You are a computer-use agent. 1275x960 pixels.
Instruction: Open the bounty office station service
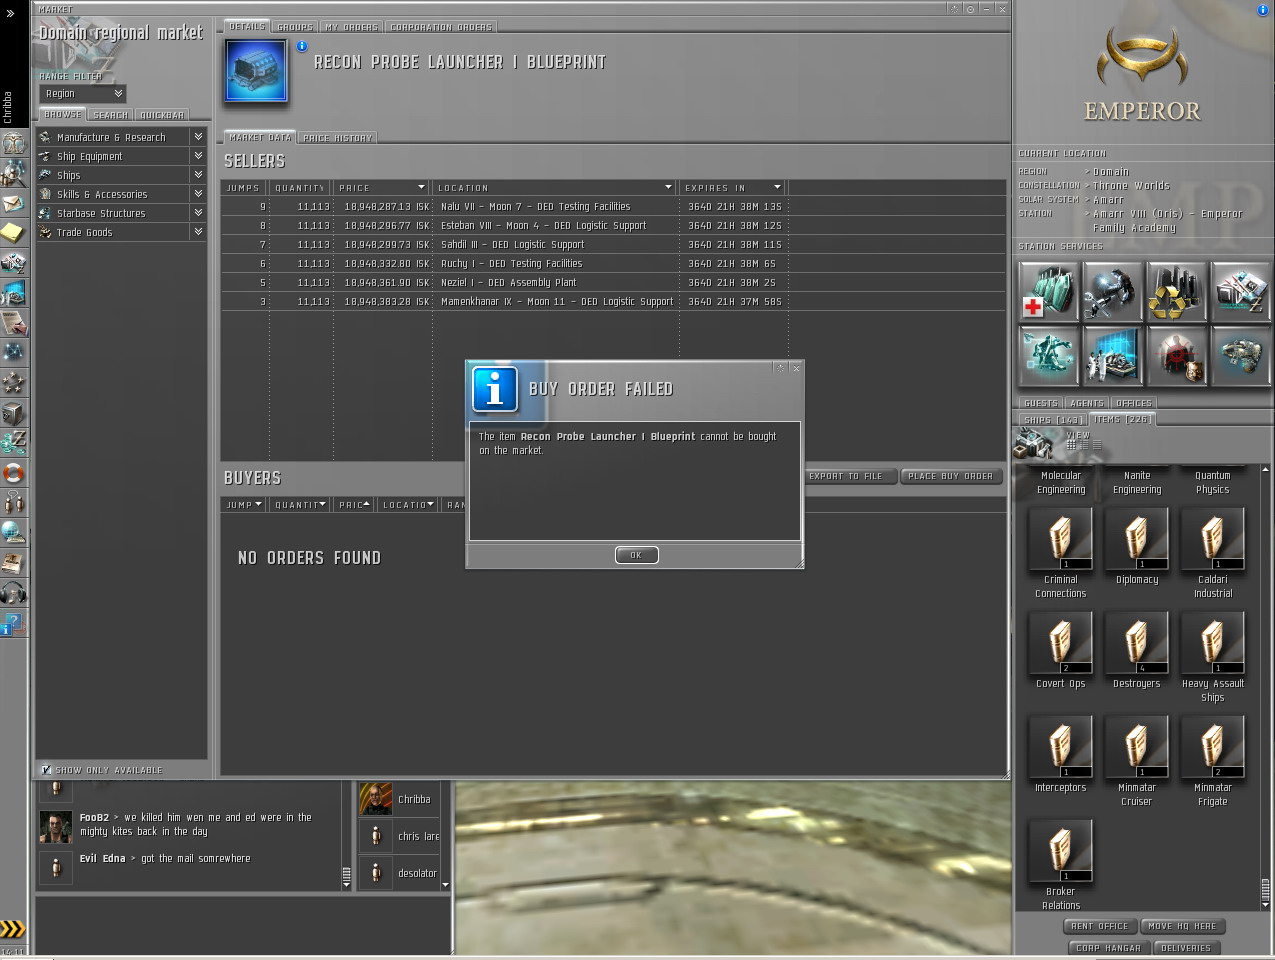click(1176, 355)
